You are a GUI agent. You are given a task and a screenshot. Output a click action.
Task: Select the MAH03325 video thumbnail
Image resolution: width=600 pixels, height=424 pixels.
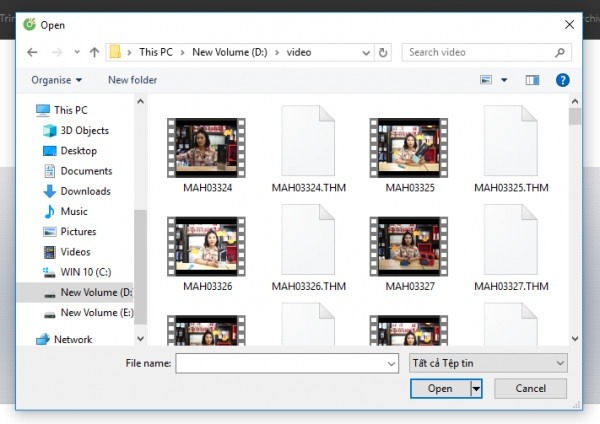[409, 155]
